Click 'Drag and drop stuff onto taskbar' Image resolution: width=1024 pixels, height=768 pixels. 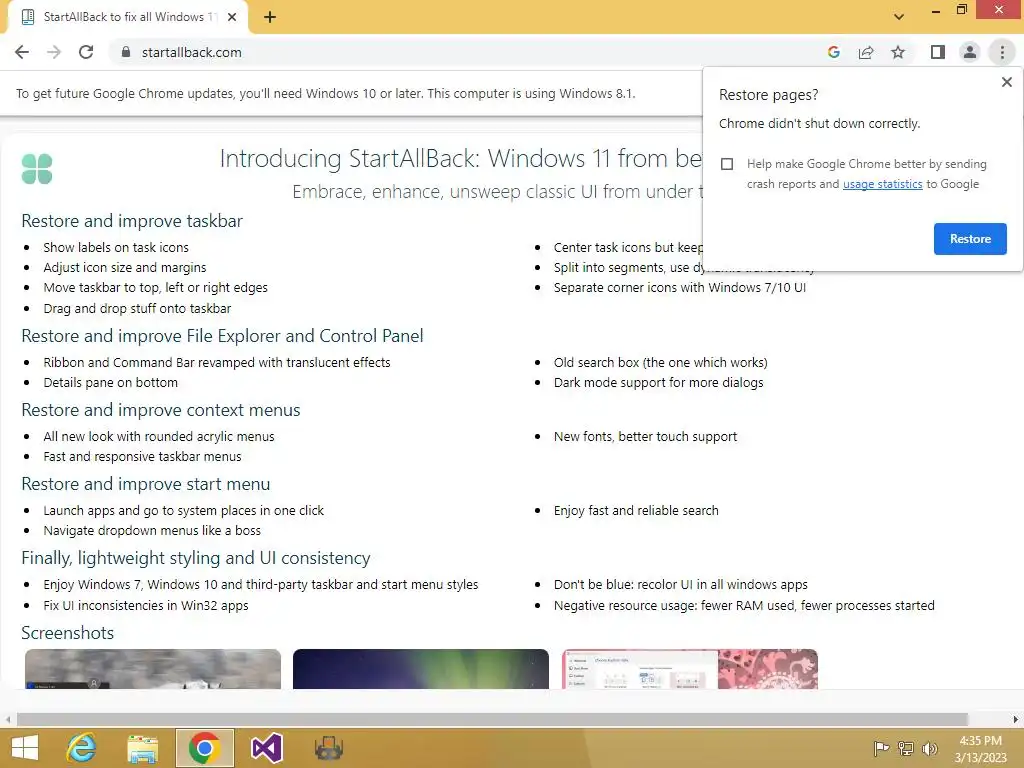tap(137, 308)
